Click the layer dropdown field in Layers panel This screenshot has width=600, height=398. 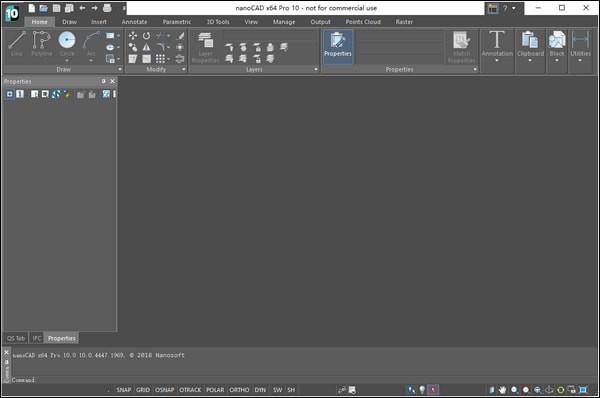pyautogui.click(x=270, y=36)
